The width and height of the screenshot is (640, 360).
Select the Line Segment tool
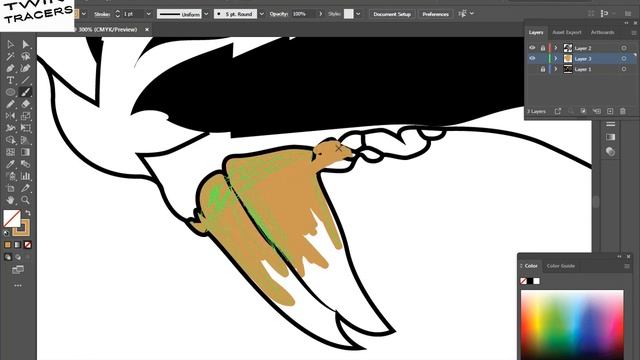[x=25, y=80]
